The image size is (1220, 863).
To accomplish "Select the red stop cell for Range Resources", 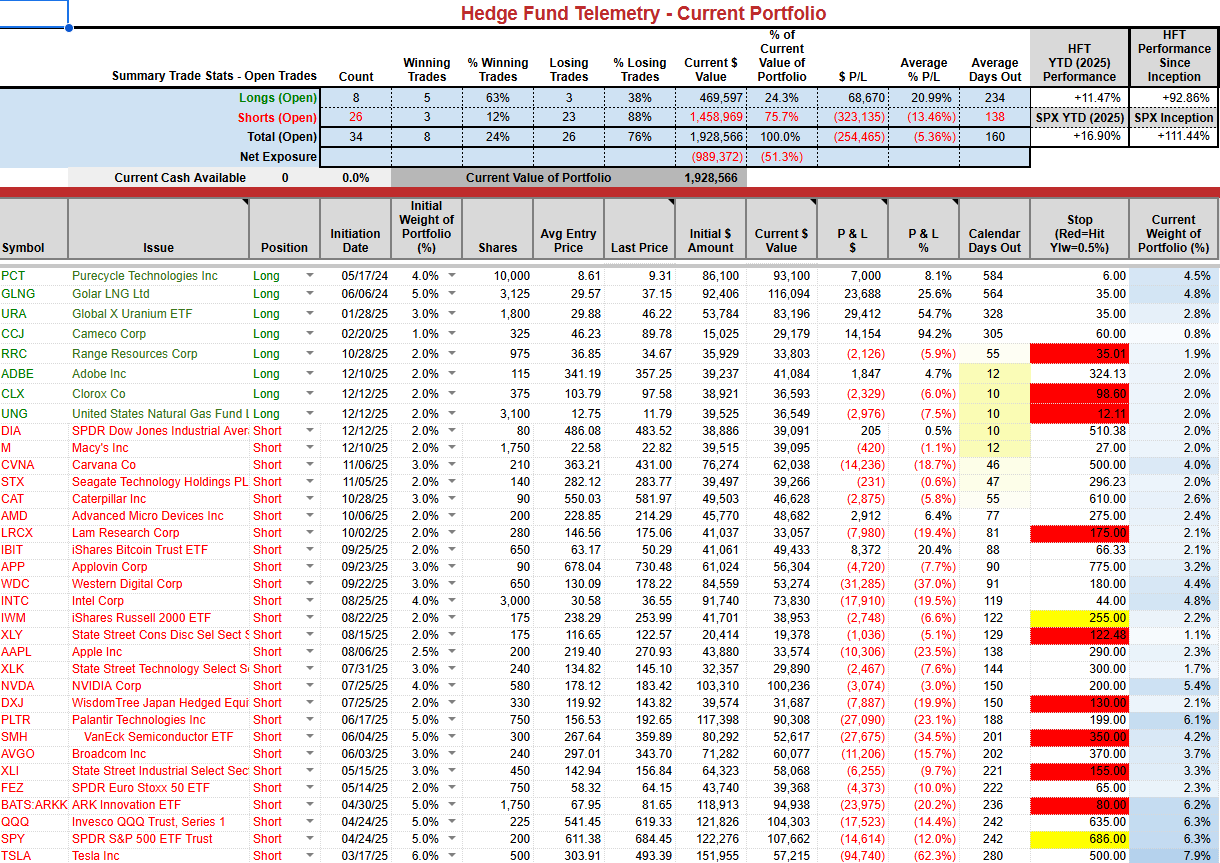I will point(1079,354).
